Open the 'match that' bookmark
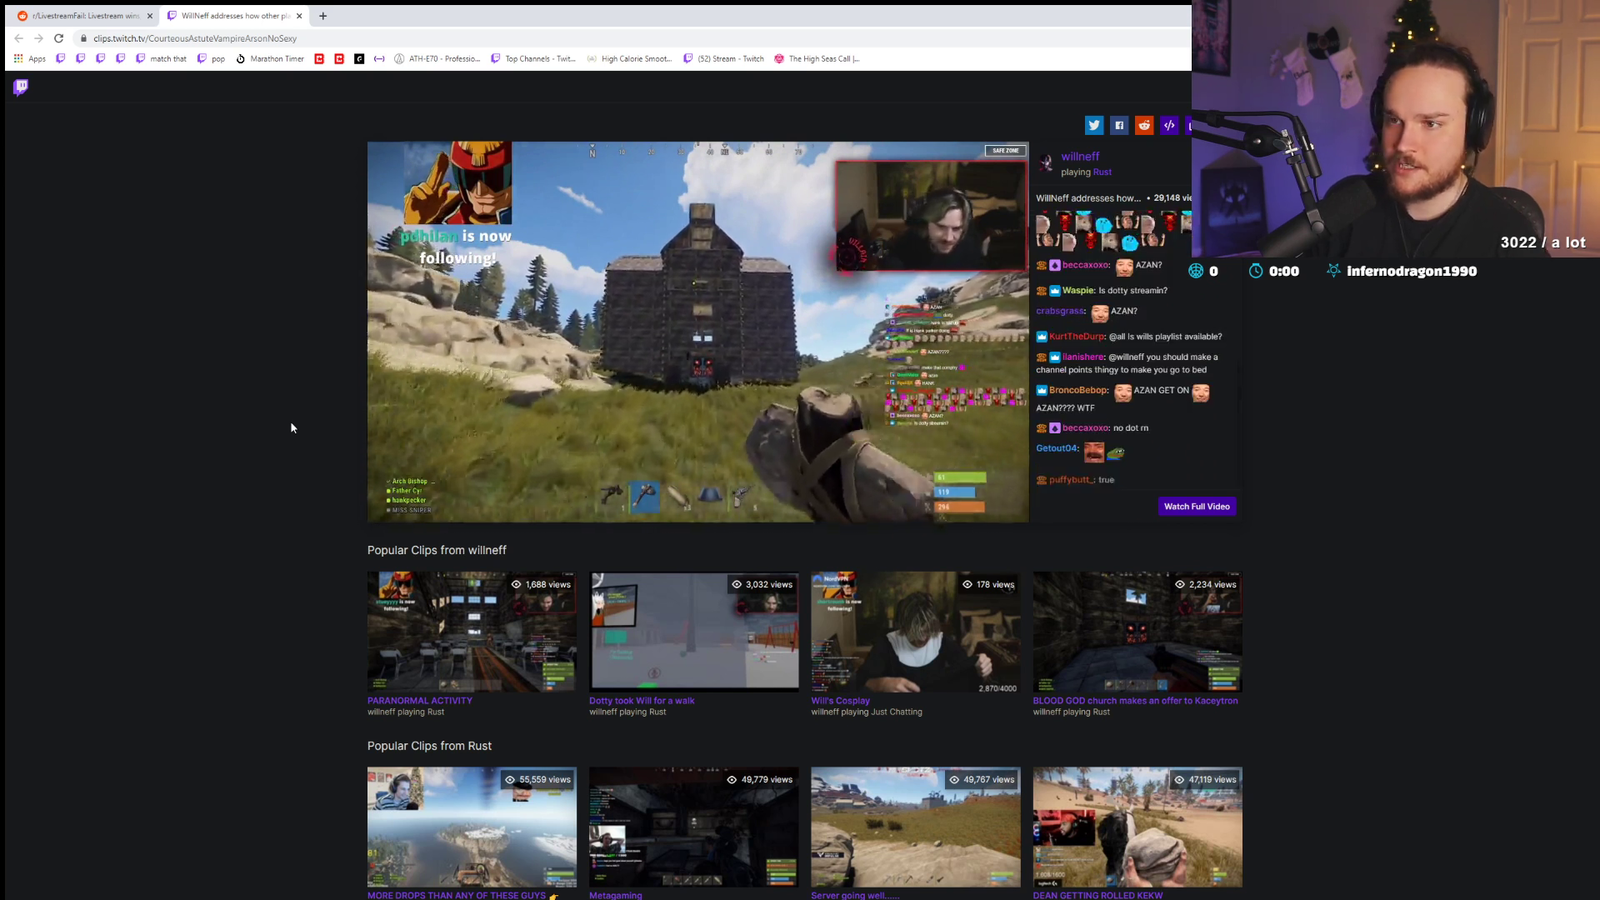1600x900 pixels. point(161,59)
